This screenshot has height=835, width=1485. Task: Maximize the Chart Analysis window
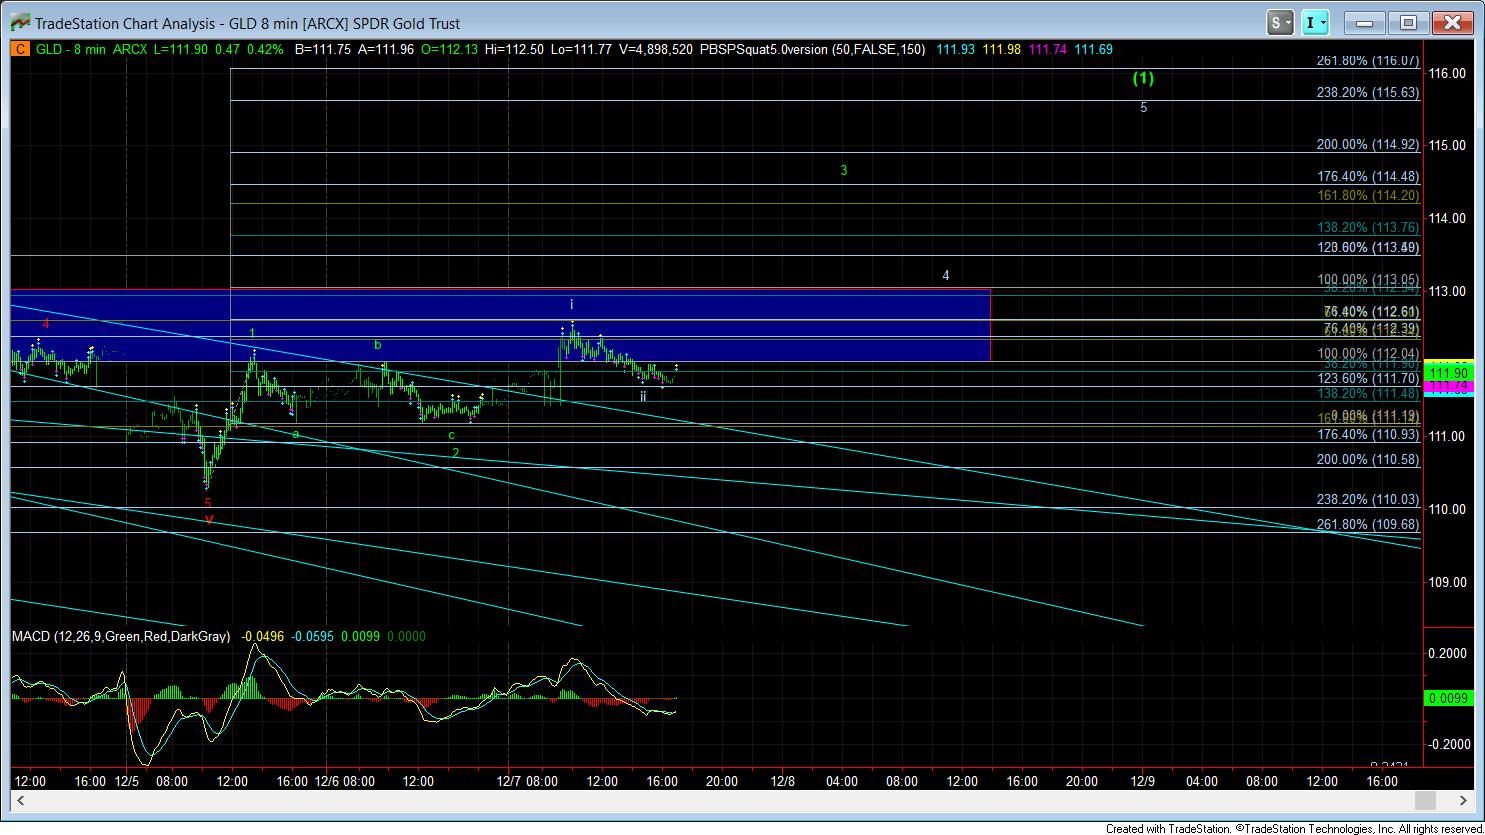(1408, 22)
